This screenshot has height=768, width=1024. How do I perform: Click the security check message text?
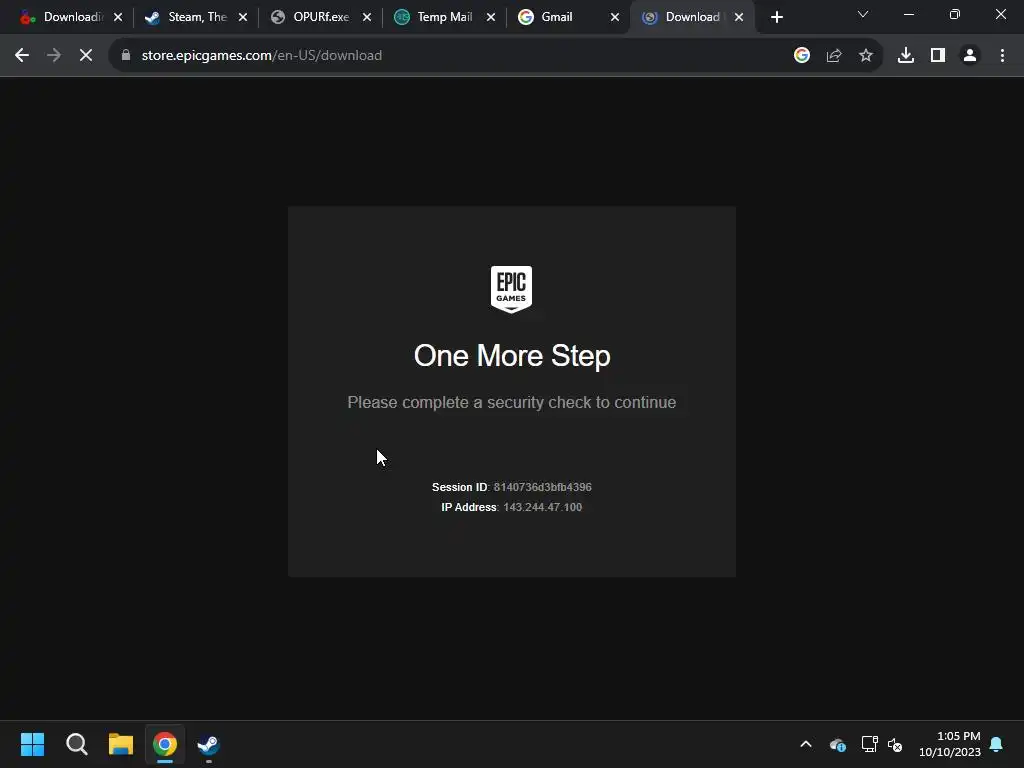[512, 402]
